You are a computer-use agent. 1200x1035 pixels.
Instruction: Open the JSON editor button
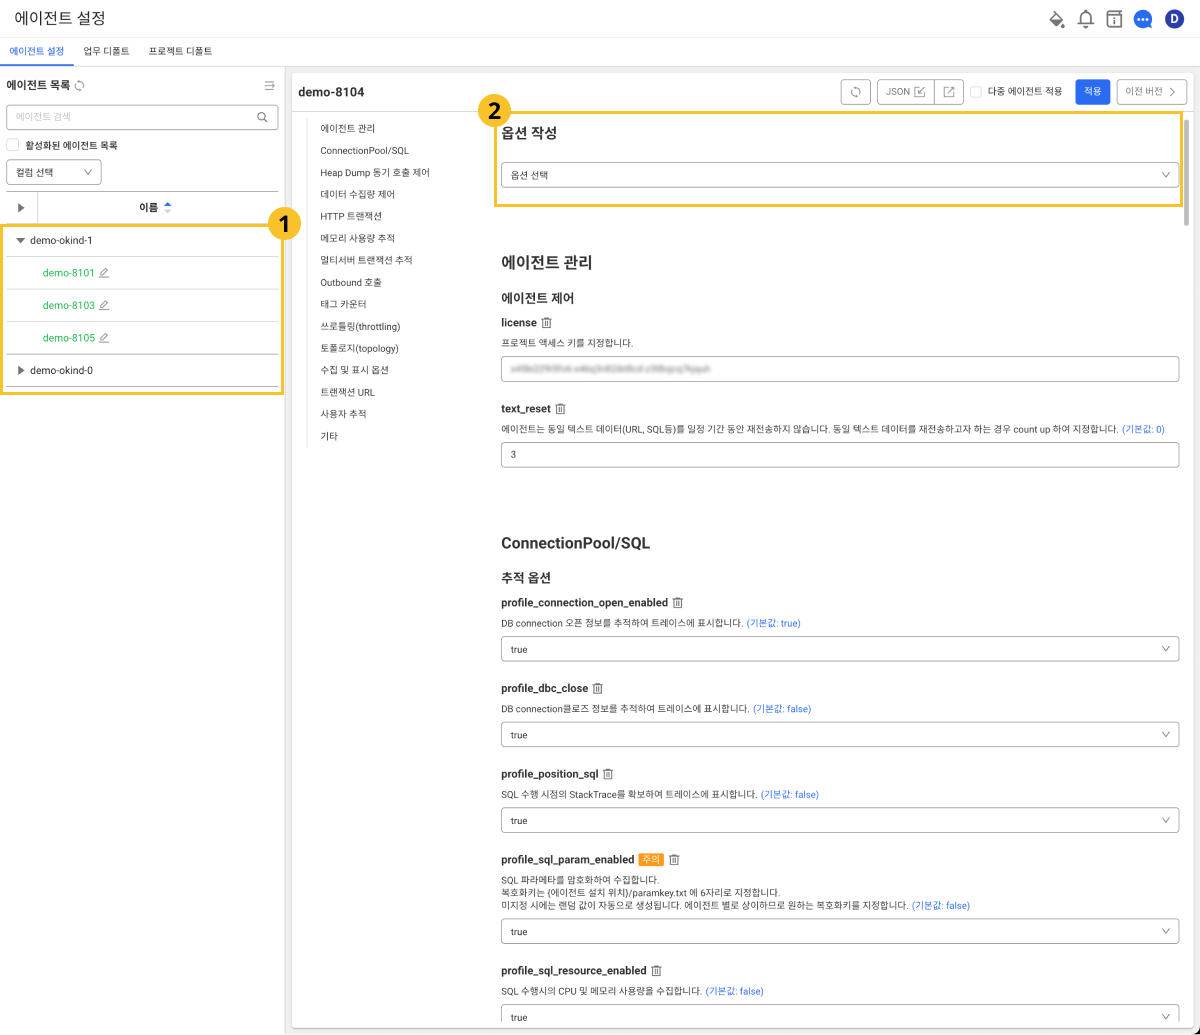coord(906,92)
